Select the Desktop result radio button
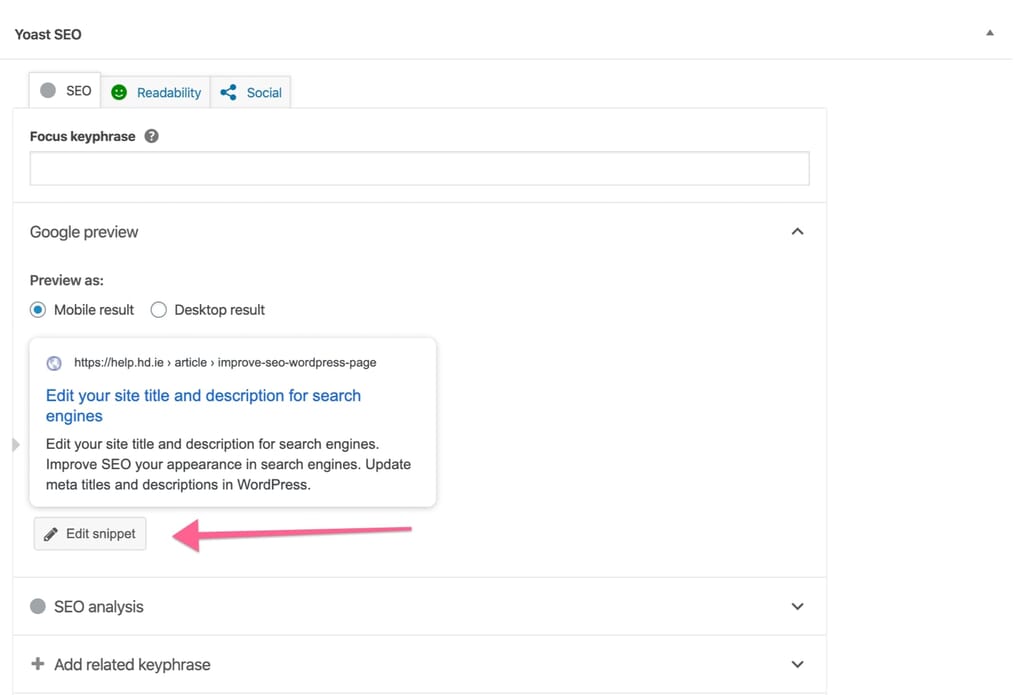This screenshot has height=695, width=1024. coord(158,310)
